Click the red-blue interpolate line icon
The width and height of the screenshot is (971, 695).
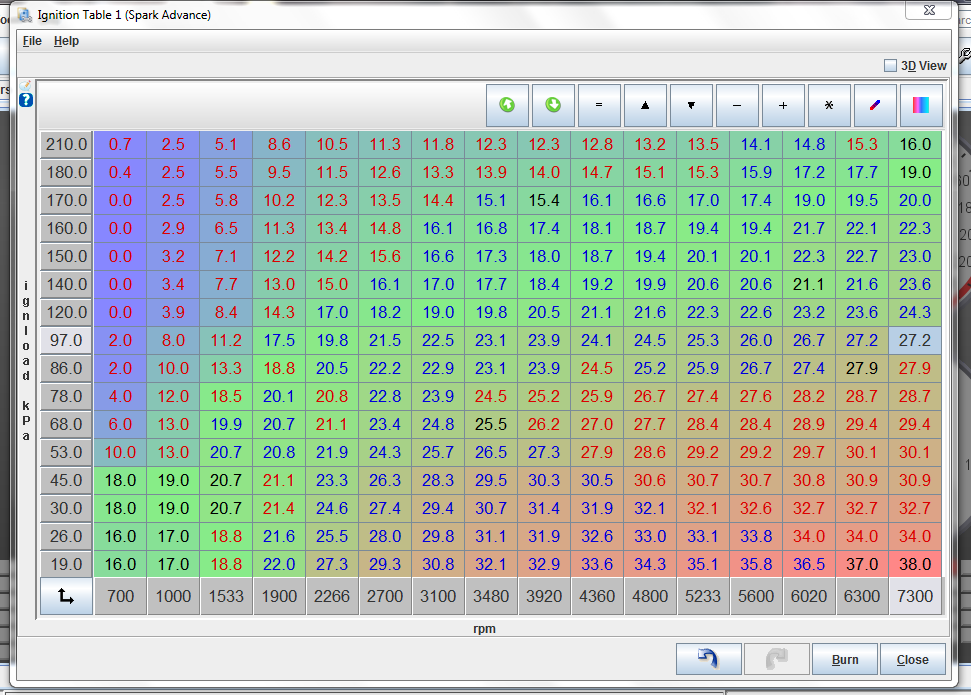(x=875, y=105)
